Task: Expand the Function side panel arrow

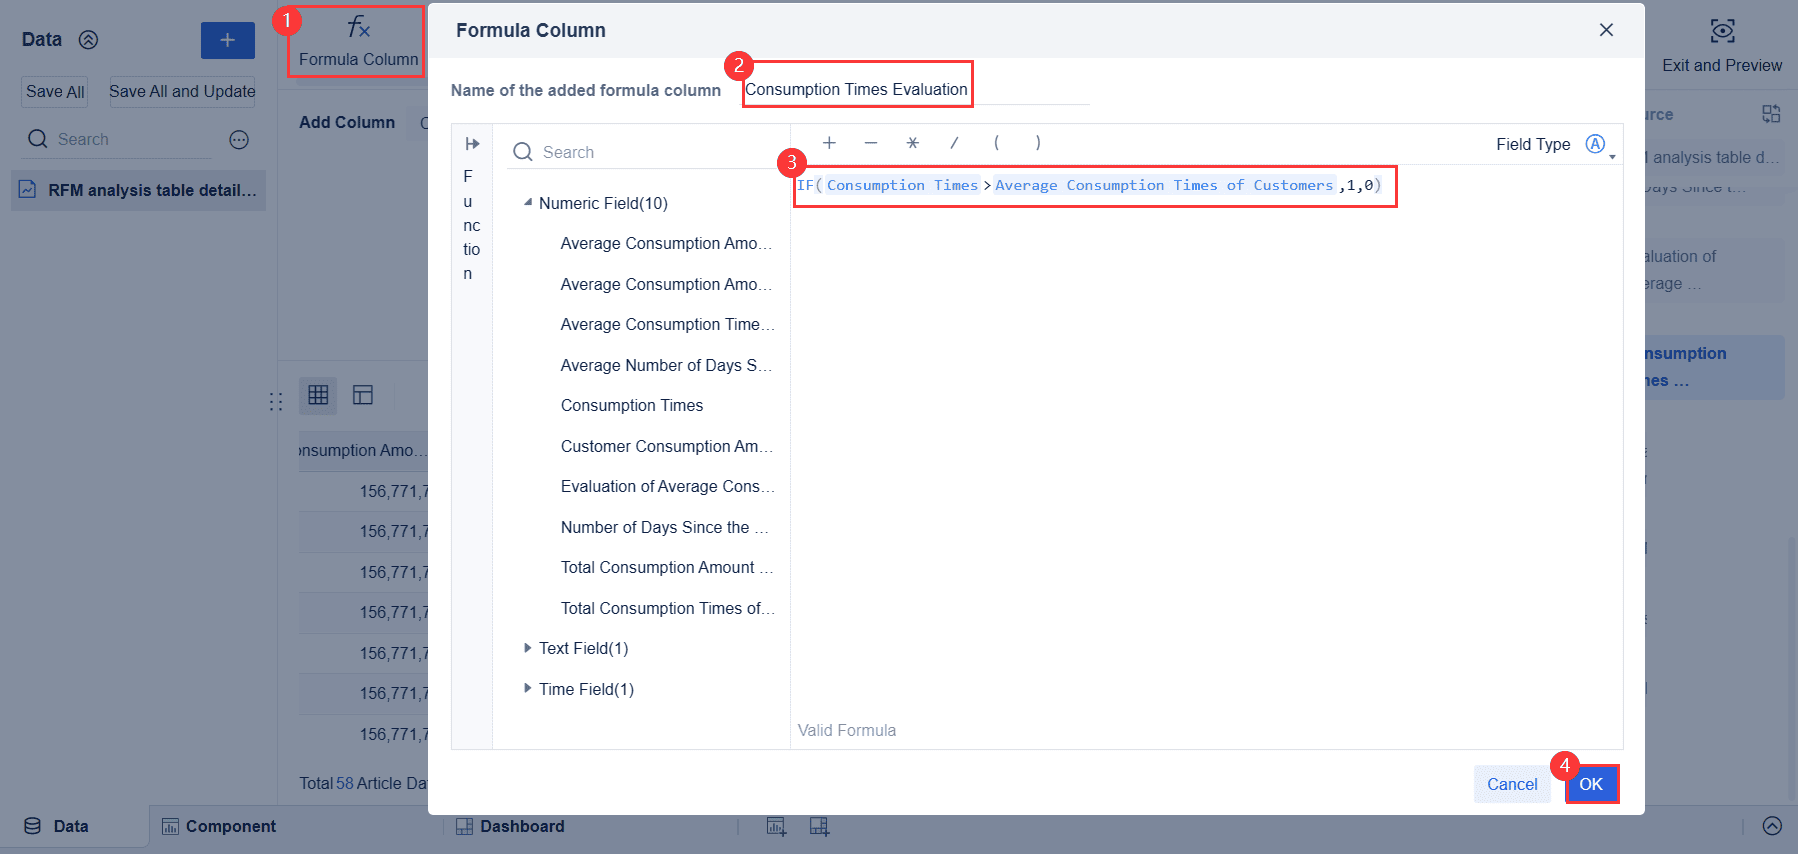Action: pyautogui.click(x=472, y=144)
